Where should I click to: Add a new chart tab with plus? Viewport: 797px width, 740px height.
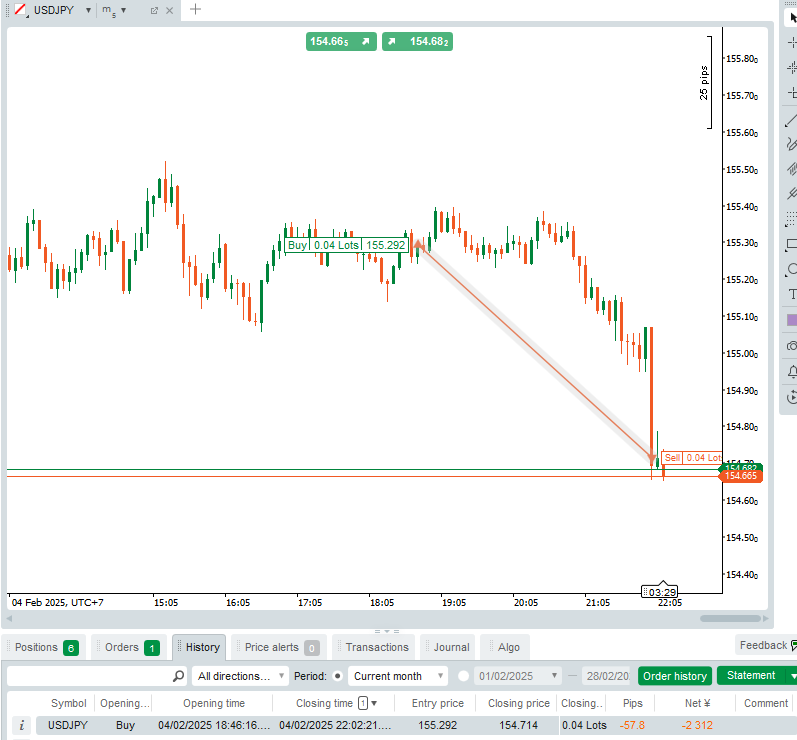coord(195,10)
